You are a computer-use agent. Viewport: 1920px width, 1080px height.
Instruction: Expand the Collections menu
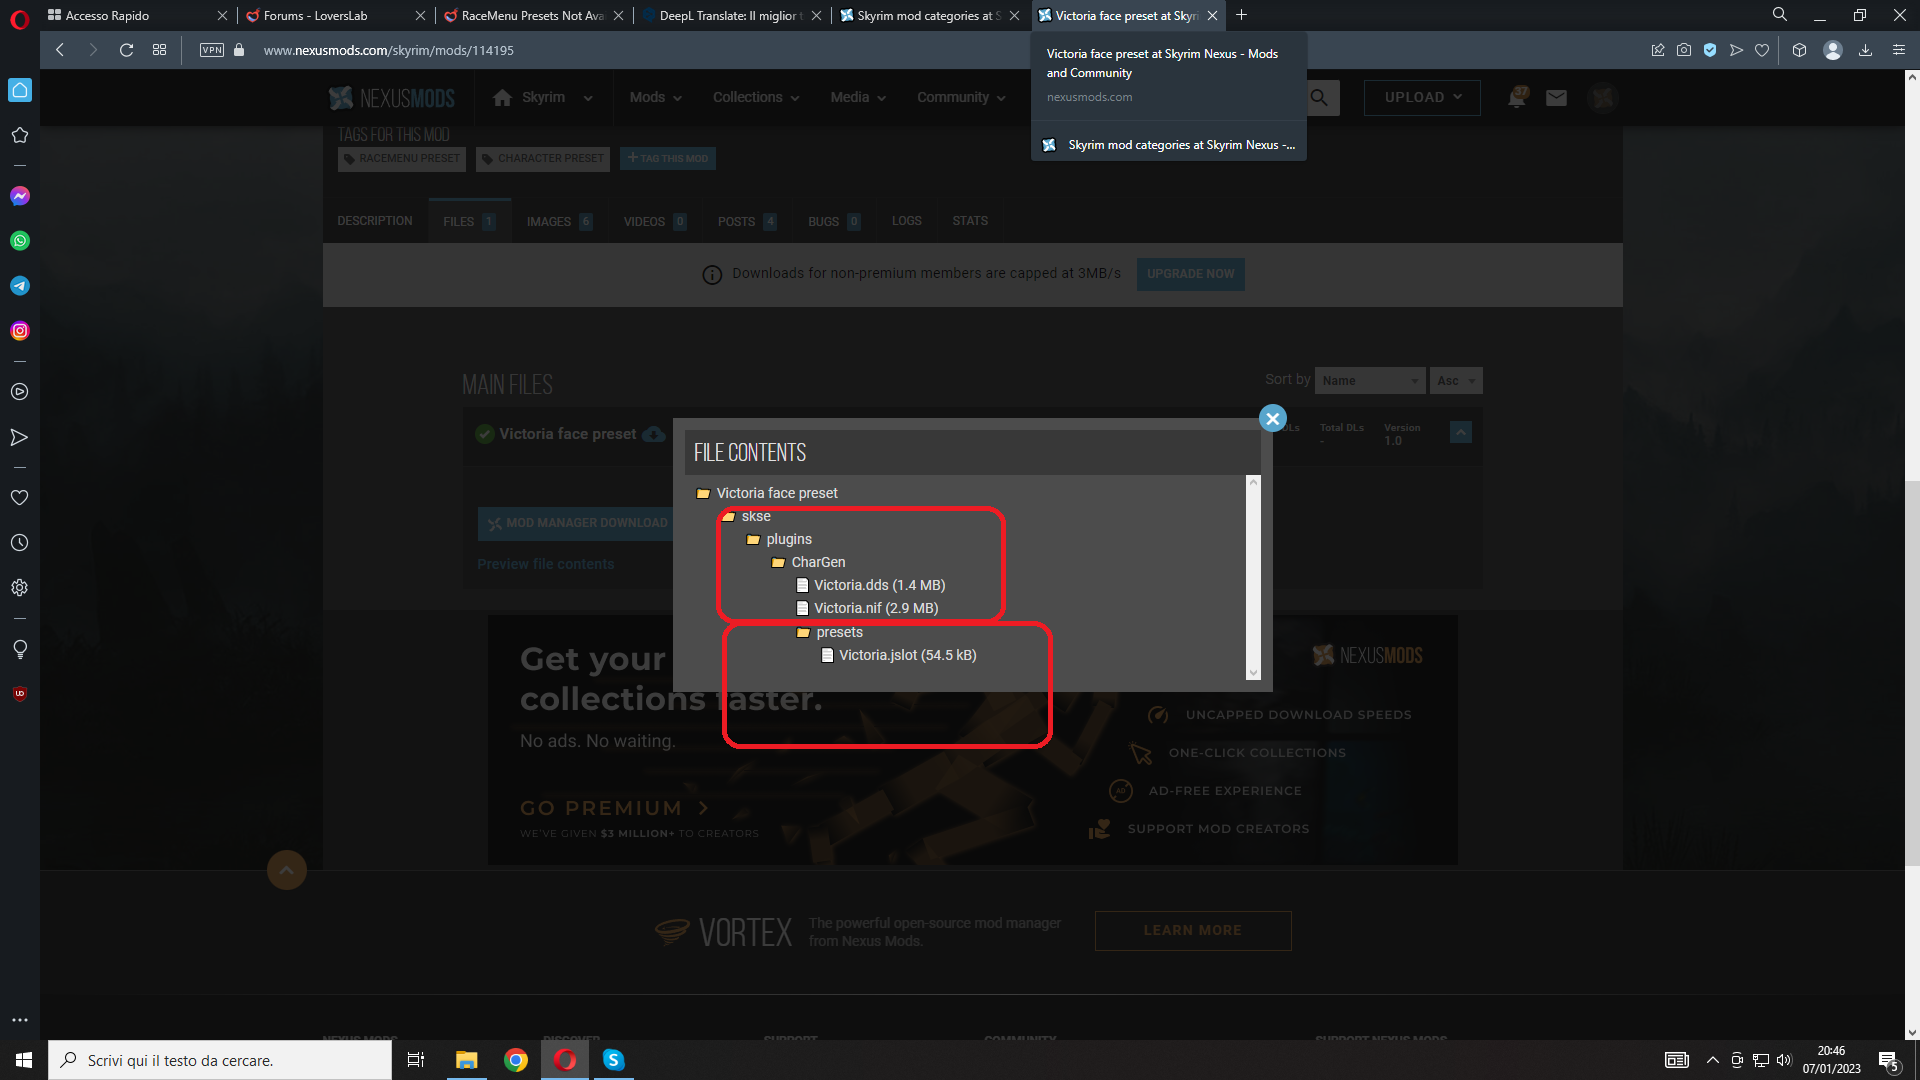[756, 97]
